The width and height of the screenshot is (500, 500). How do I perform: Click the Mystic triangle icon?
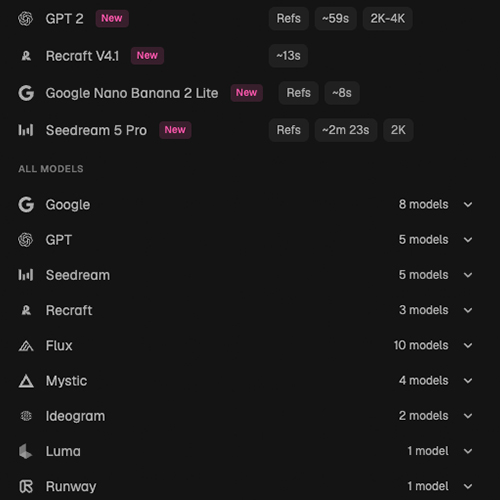pos(26,381)
